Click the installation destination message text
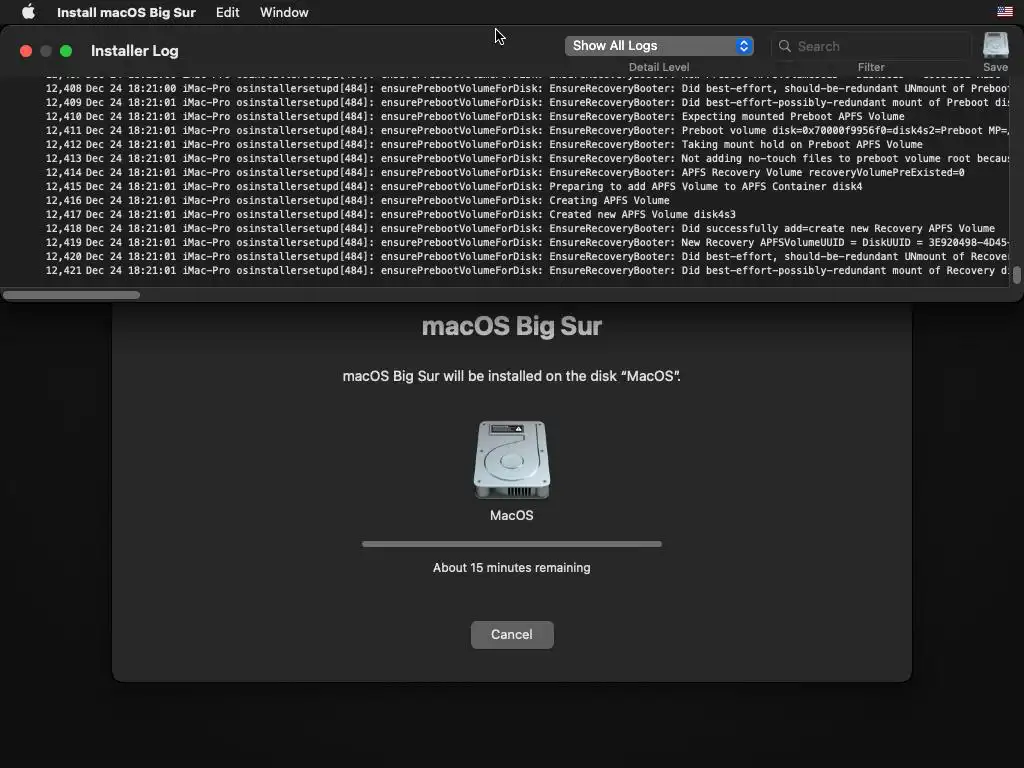This screenshot has height=768, width=1024. pos(511,376)
